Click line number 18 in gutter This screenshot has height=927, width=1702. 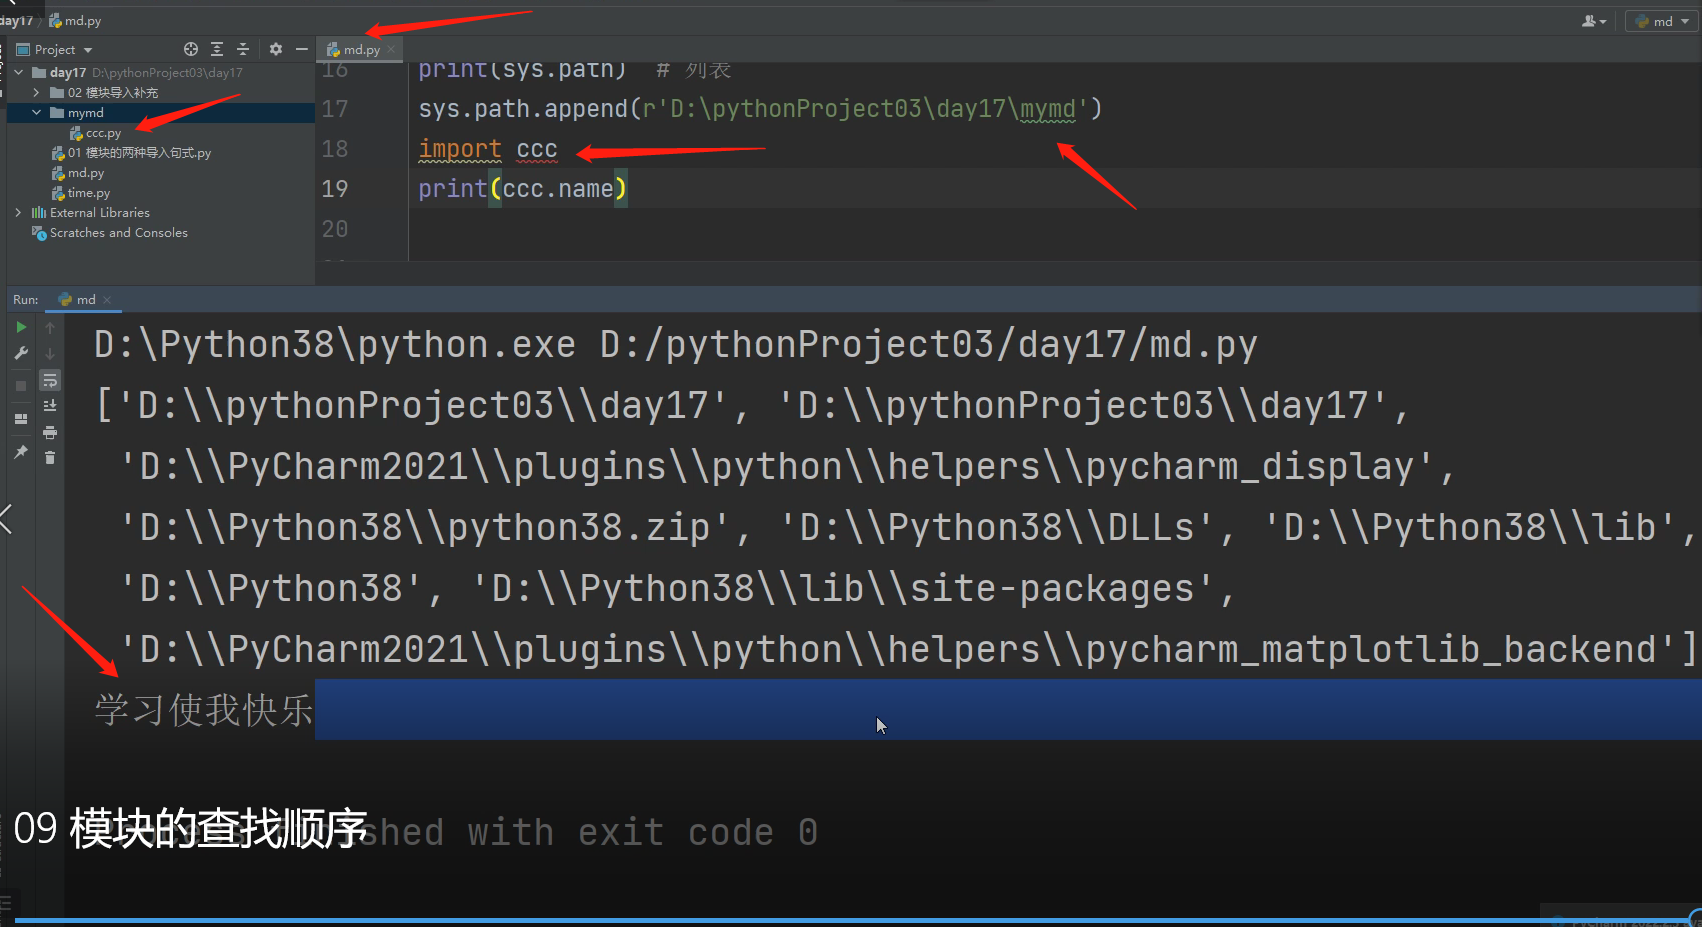coord(335,149)
